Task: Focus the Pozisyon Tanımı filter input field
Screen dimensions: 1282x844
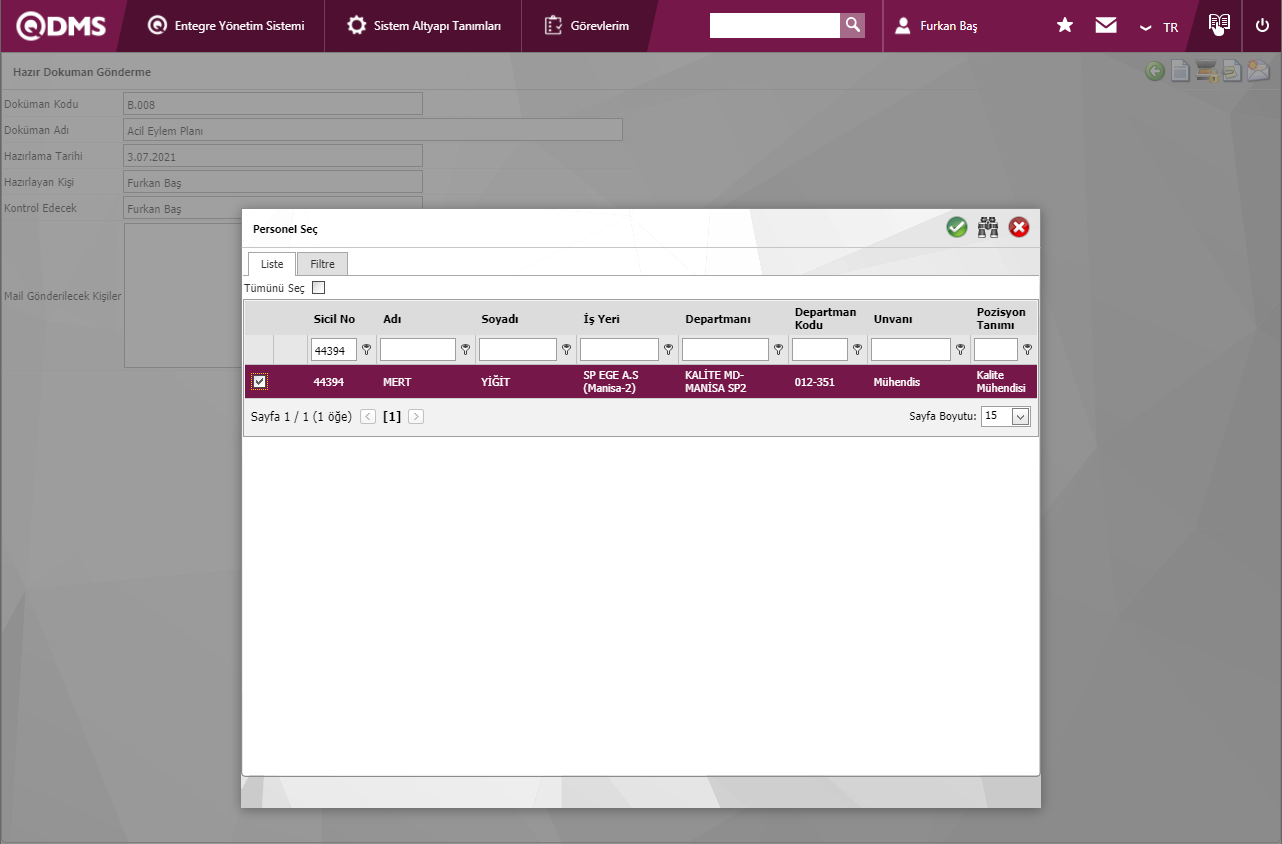Action: coord(996,350)
